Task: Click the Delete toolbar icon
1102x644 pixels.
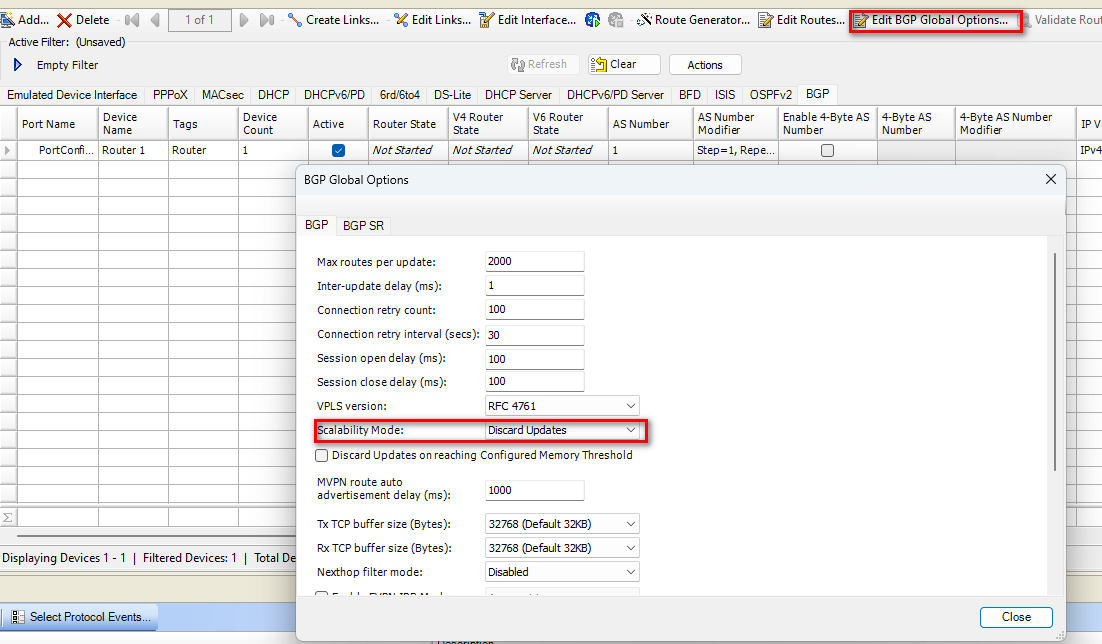Action: click(65, 20)
